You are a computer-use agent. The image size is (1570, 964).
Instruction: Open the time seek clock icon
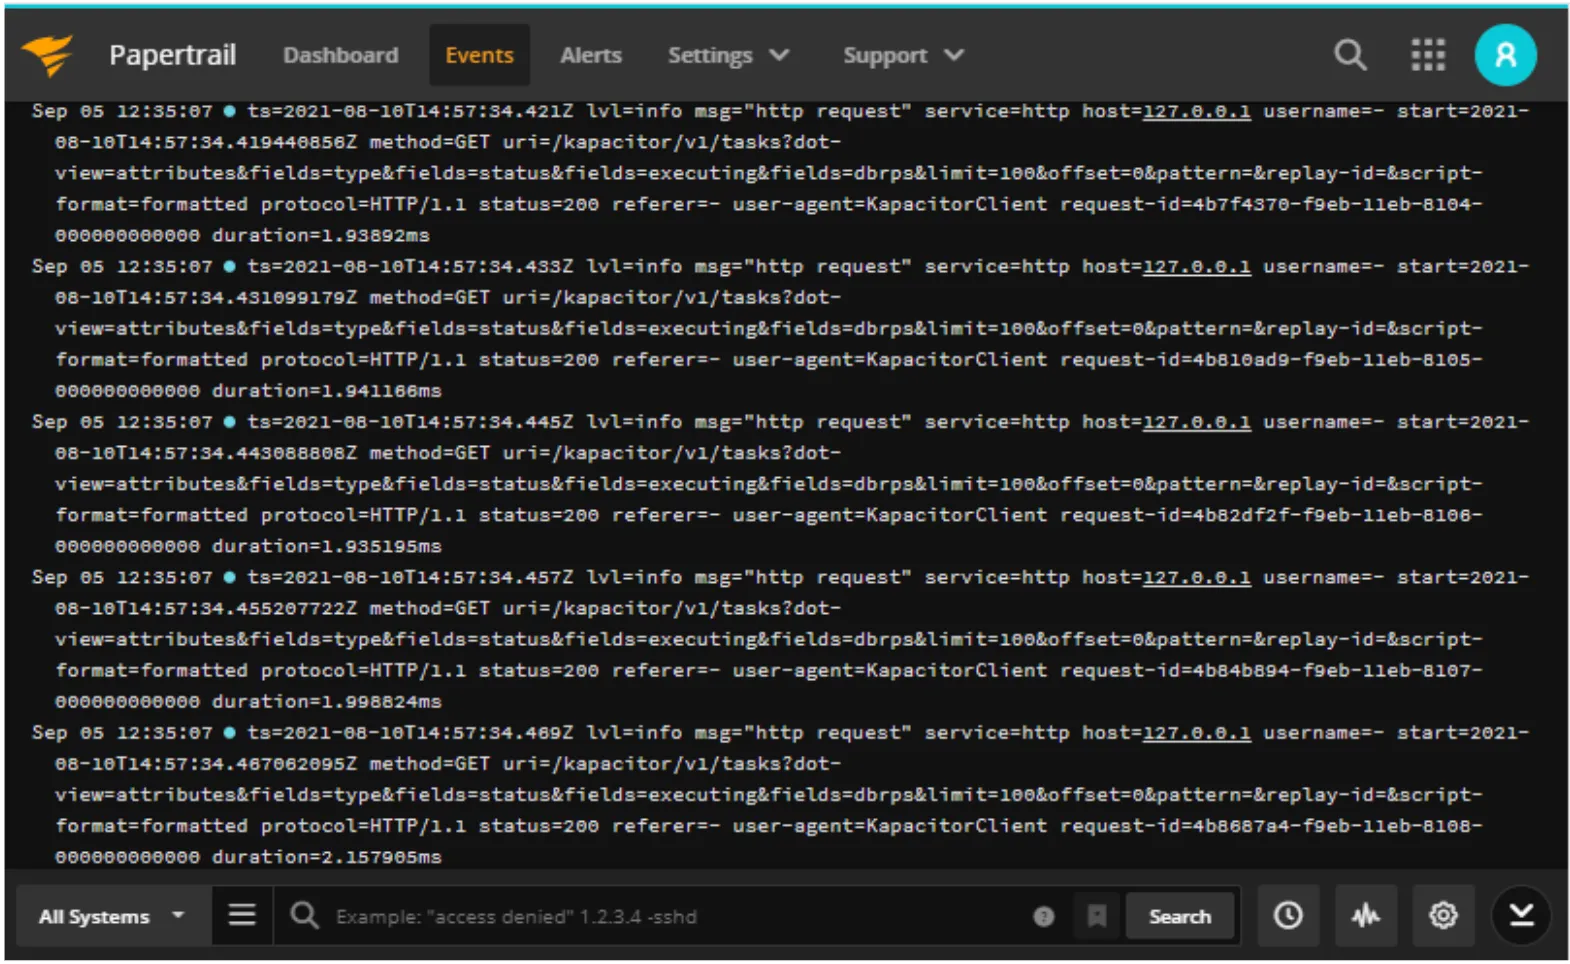(x=1288, y=915)
